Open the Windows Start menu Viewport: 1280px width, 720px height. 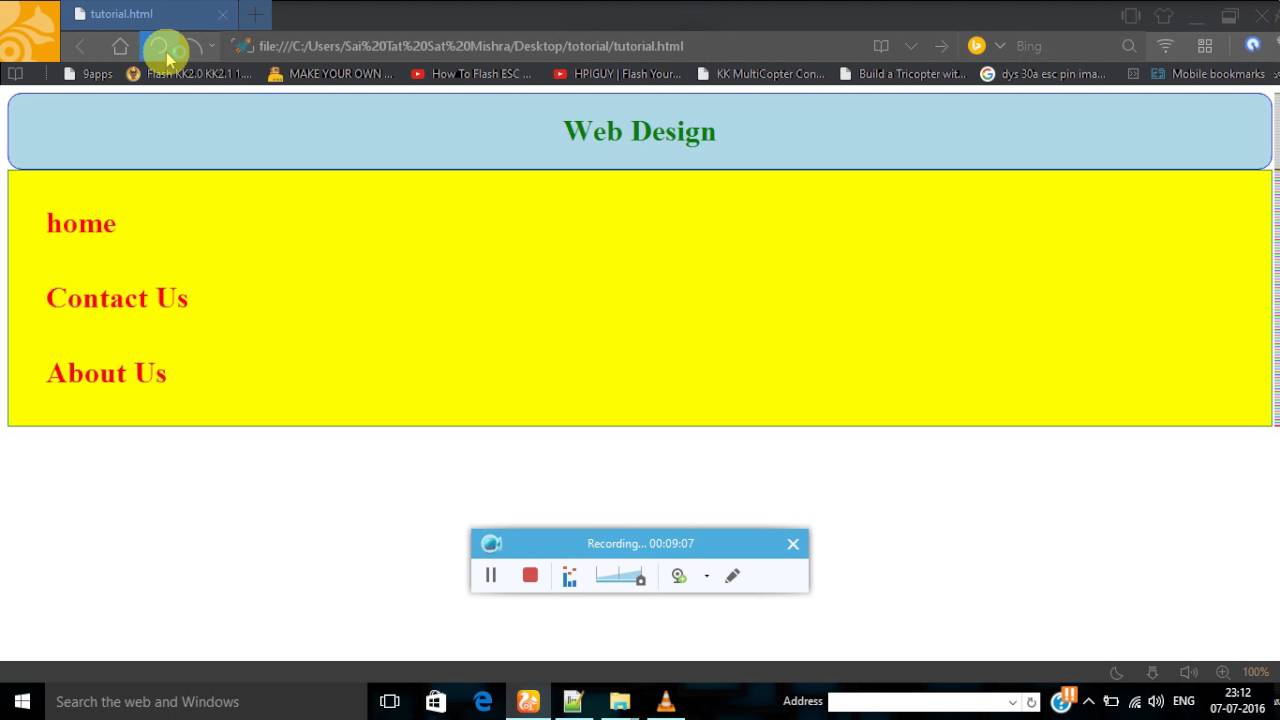(x=22, y=701)
